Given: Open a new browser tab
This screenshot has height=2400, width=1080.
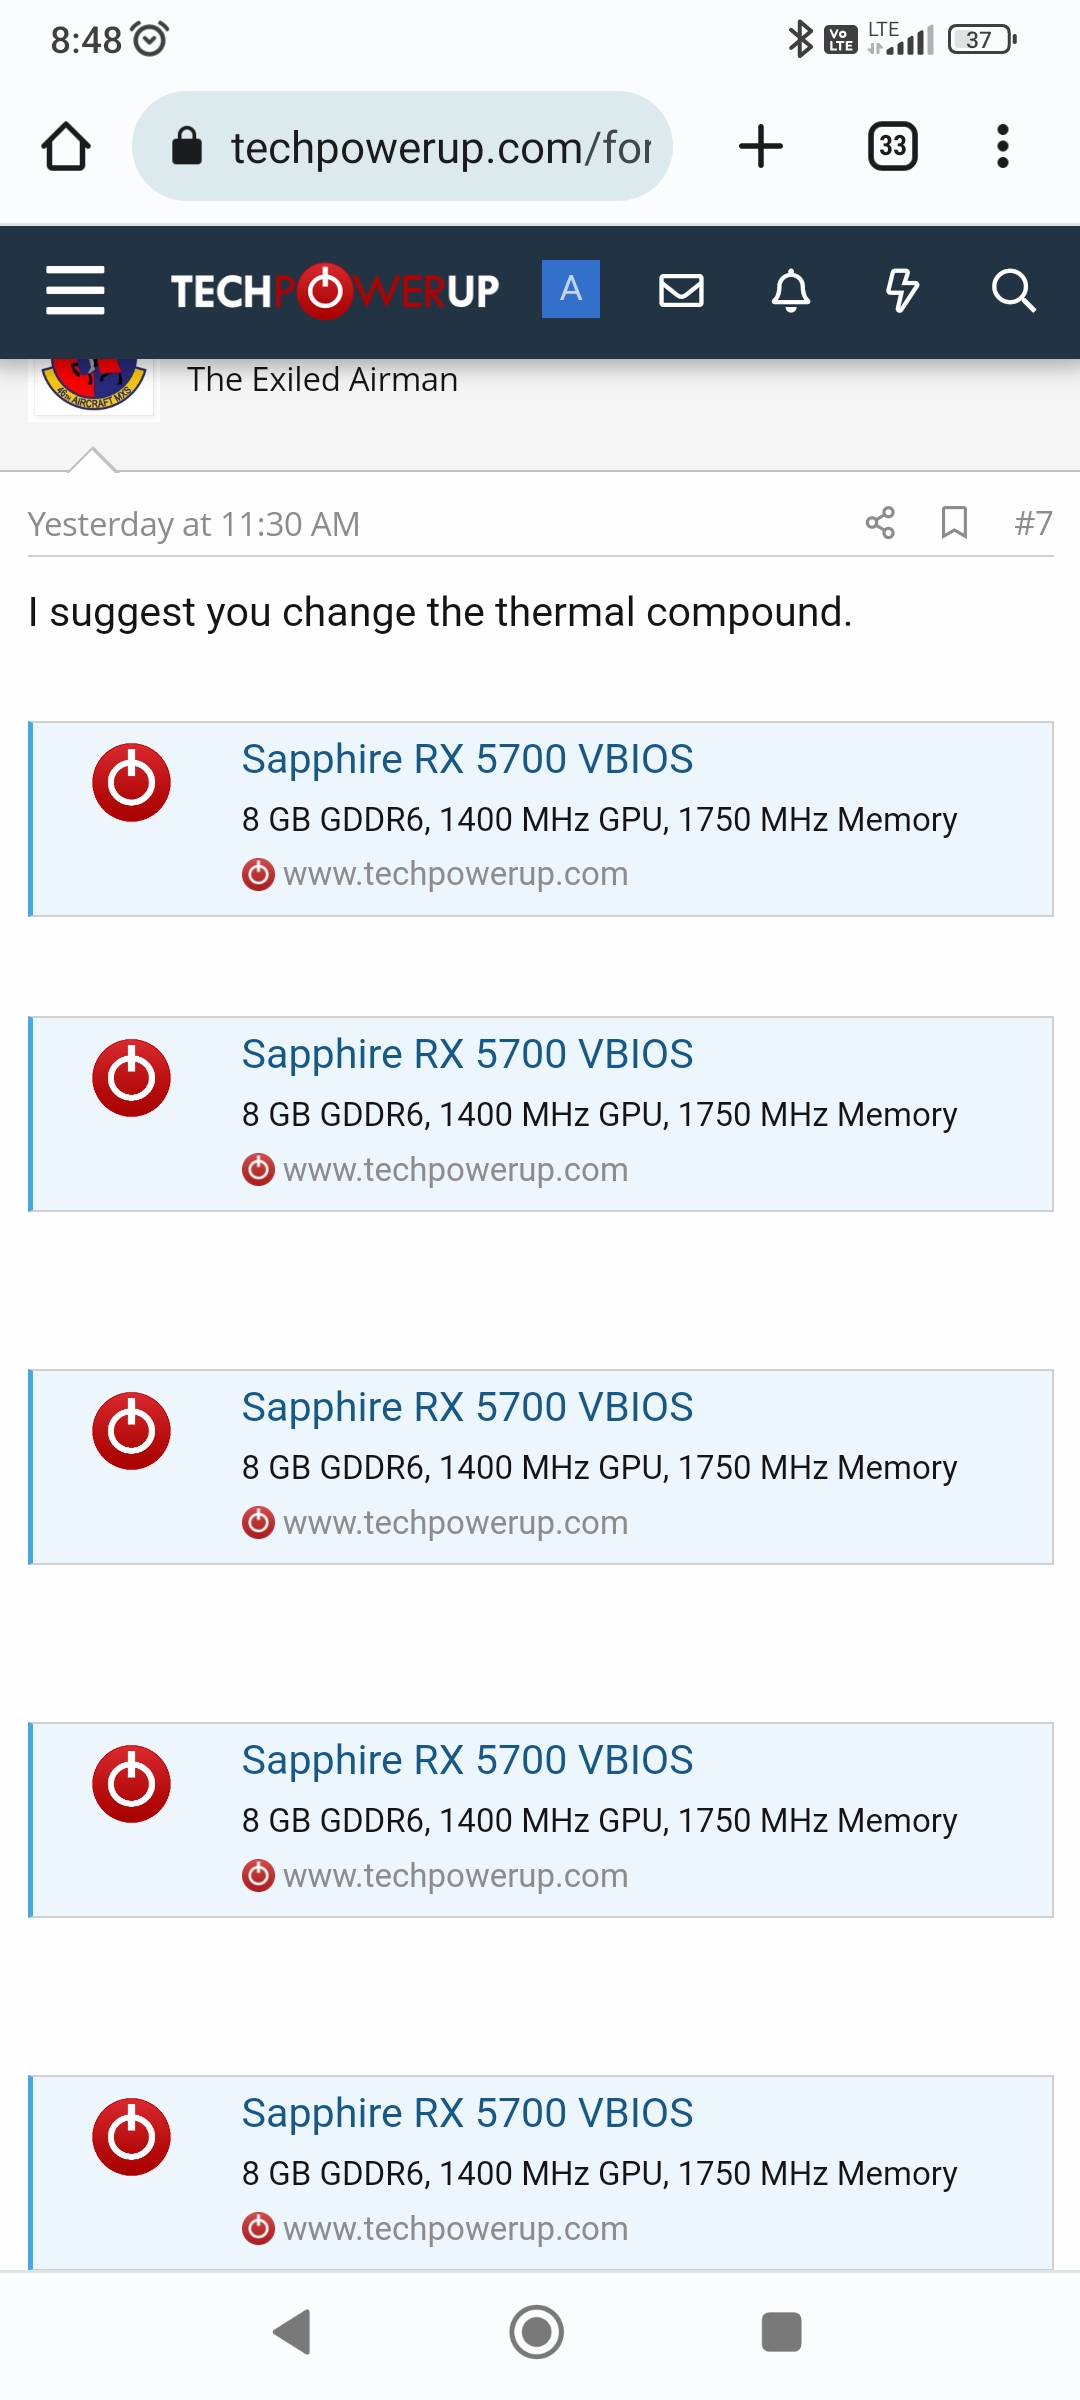Looking at the screenshot, I should (761, 147).
